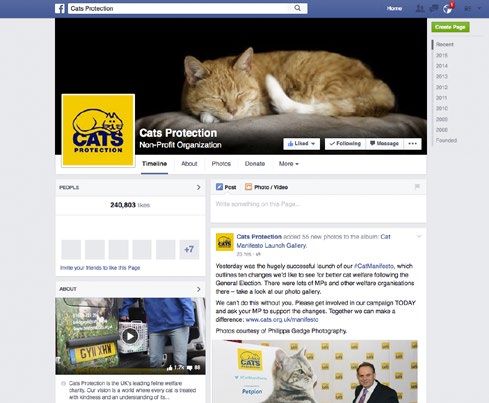Click the Facebook logo icon
The width and height of the screenshot is (489, 403).
click(x=60, y=9)
